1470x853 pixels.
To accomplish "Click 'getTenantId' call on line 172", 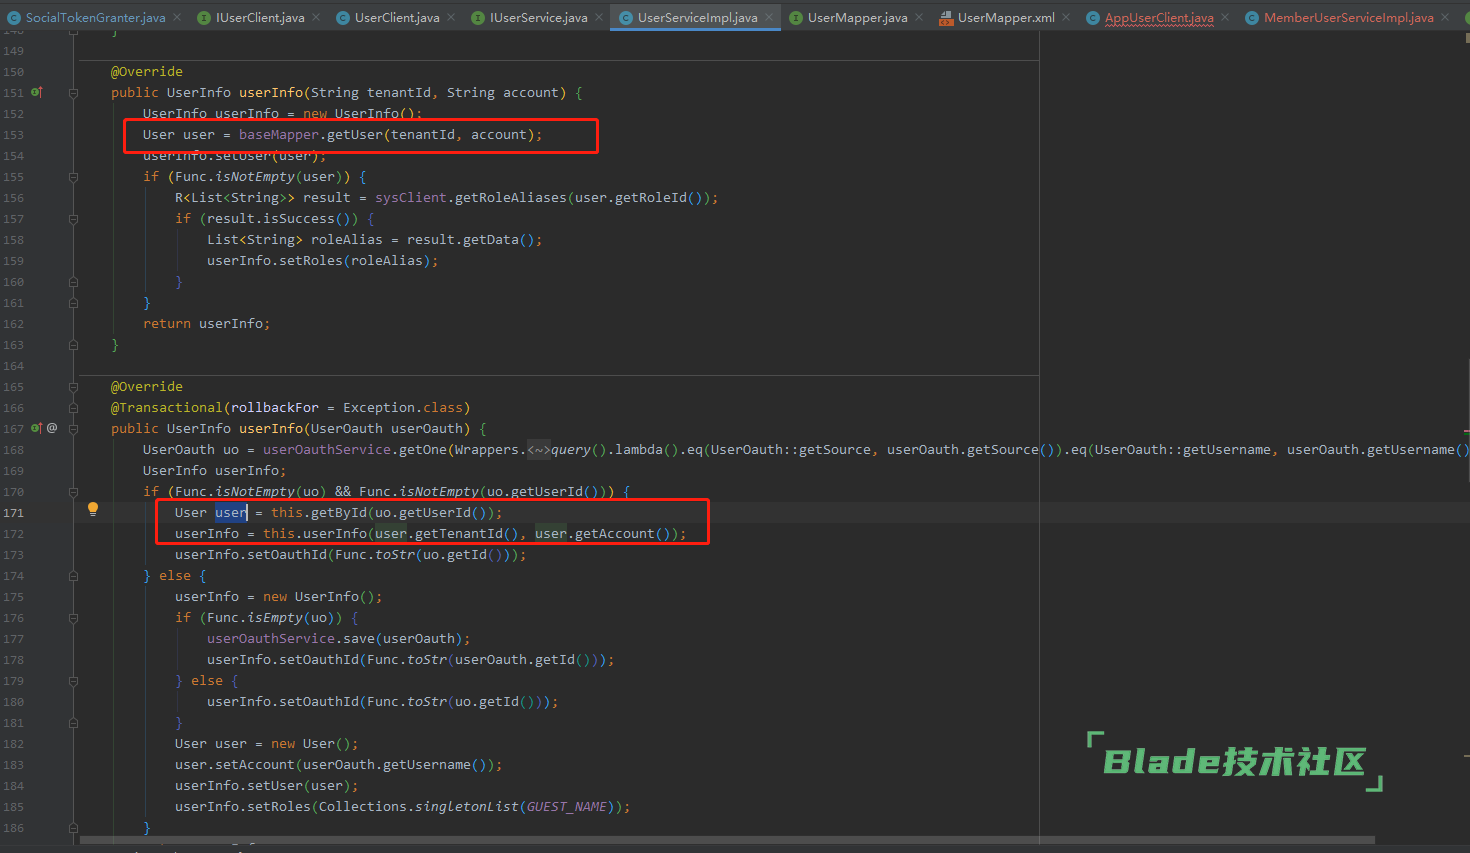I will pyautogui.click(x=459, y=534).
